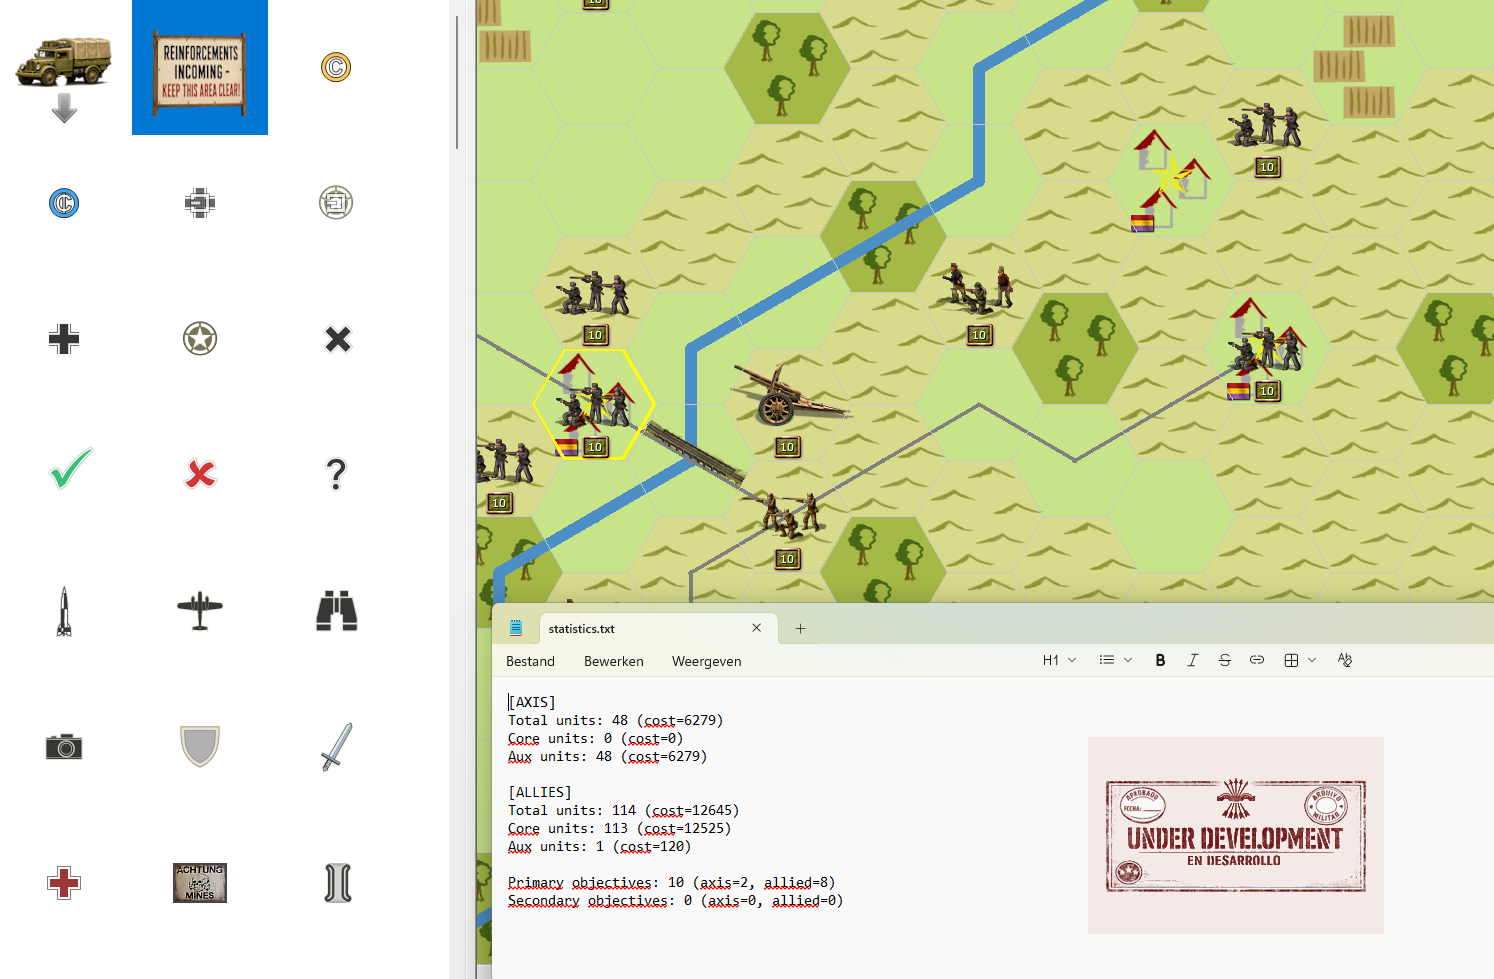
Task: Toggle strikethrough formatting
Action: [1225, 660]
